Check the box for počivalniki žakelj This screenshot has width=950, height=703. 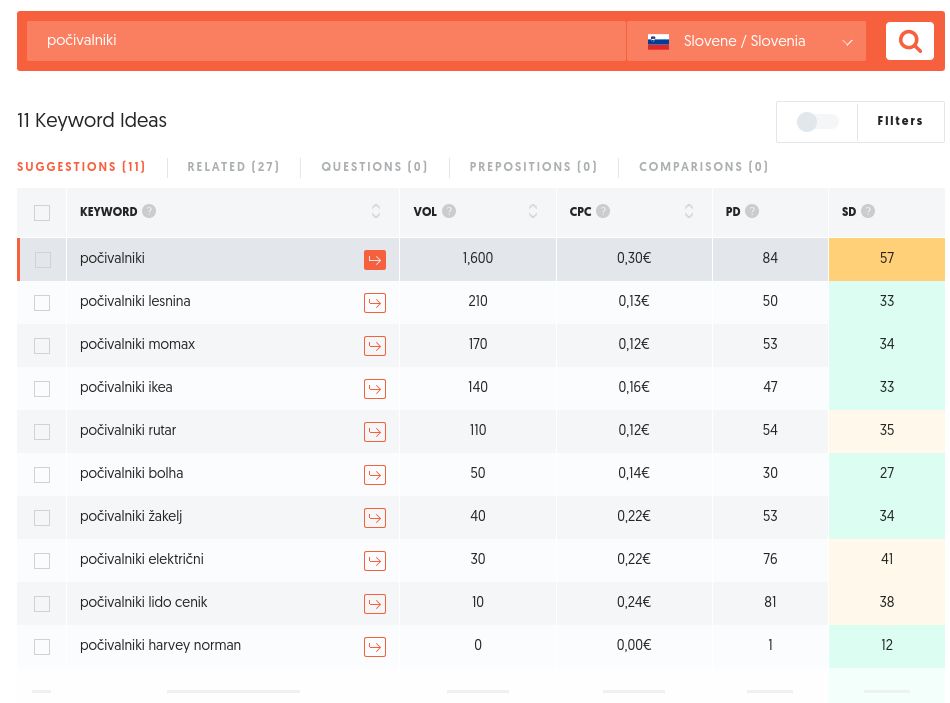click(42, 518)
